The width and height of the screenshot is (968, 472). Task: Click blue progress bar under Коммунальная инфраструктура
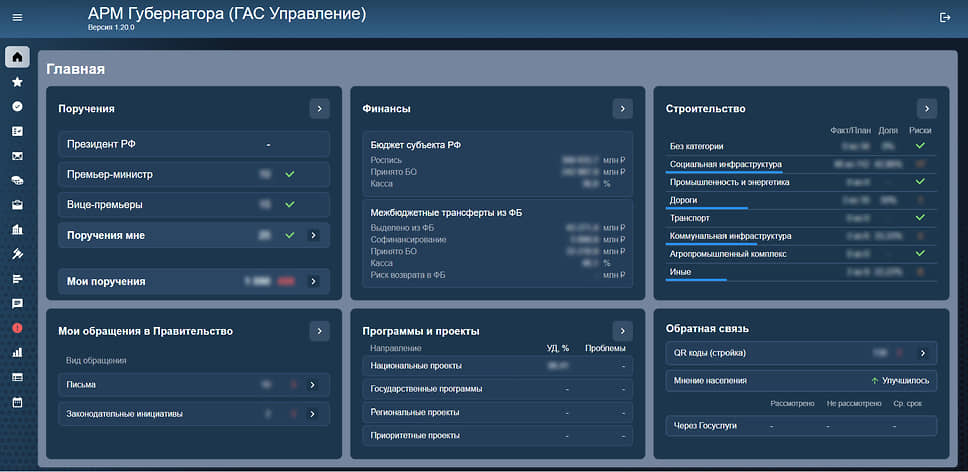711,244
